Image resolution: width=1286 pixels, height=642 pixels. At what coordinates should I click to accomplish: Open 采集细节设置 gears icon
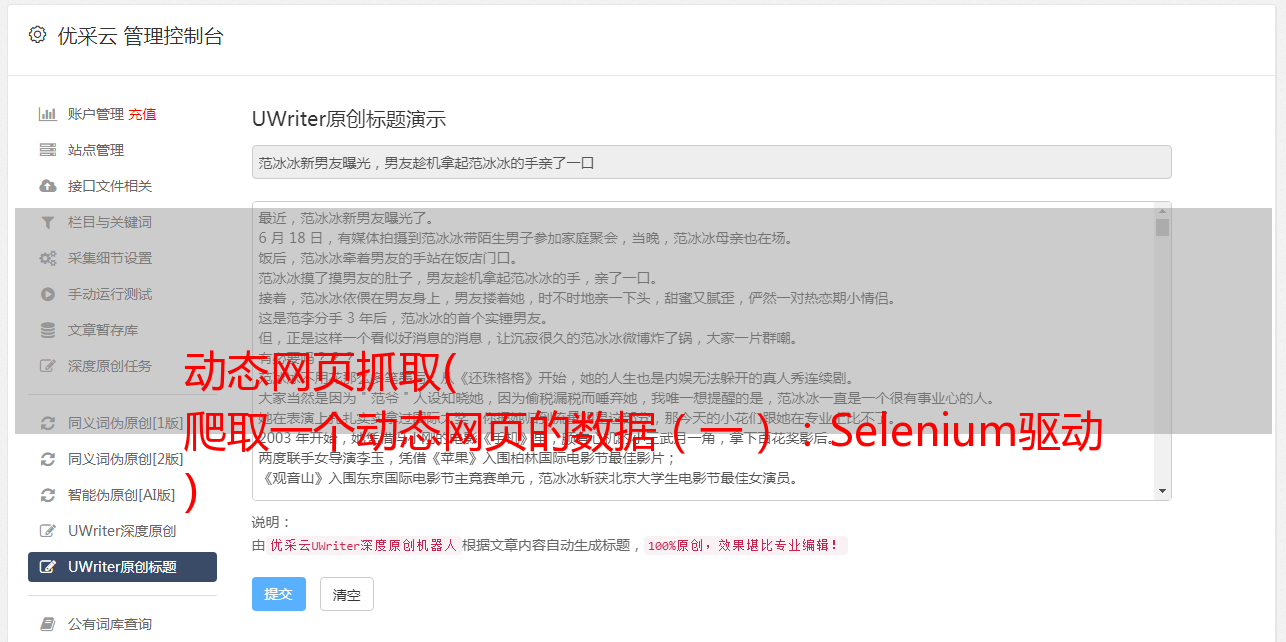(47, 258)
